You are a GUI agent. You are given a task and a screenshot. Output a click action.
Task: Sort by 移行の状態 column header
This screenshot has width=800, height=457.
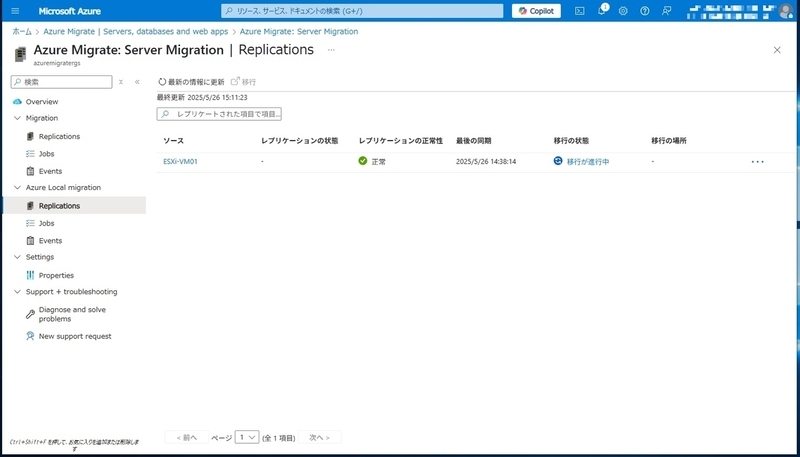pyautogui.click(x=571, y=141)
